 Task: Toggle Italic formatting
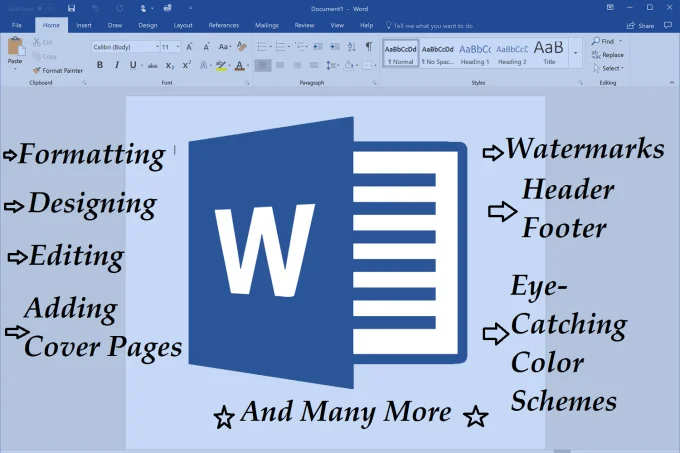click(x=116, y=65)
